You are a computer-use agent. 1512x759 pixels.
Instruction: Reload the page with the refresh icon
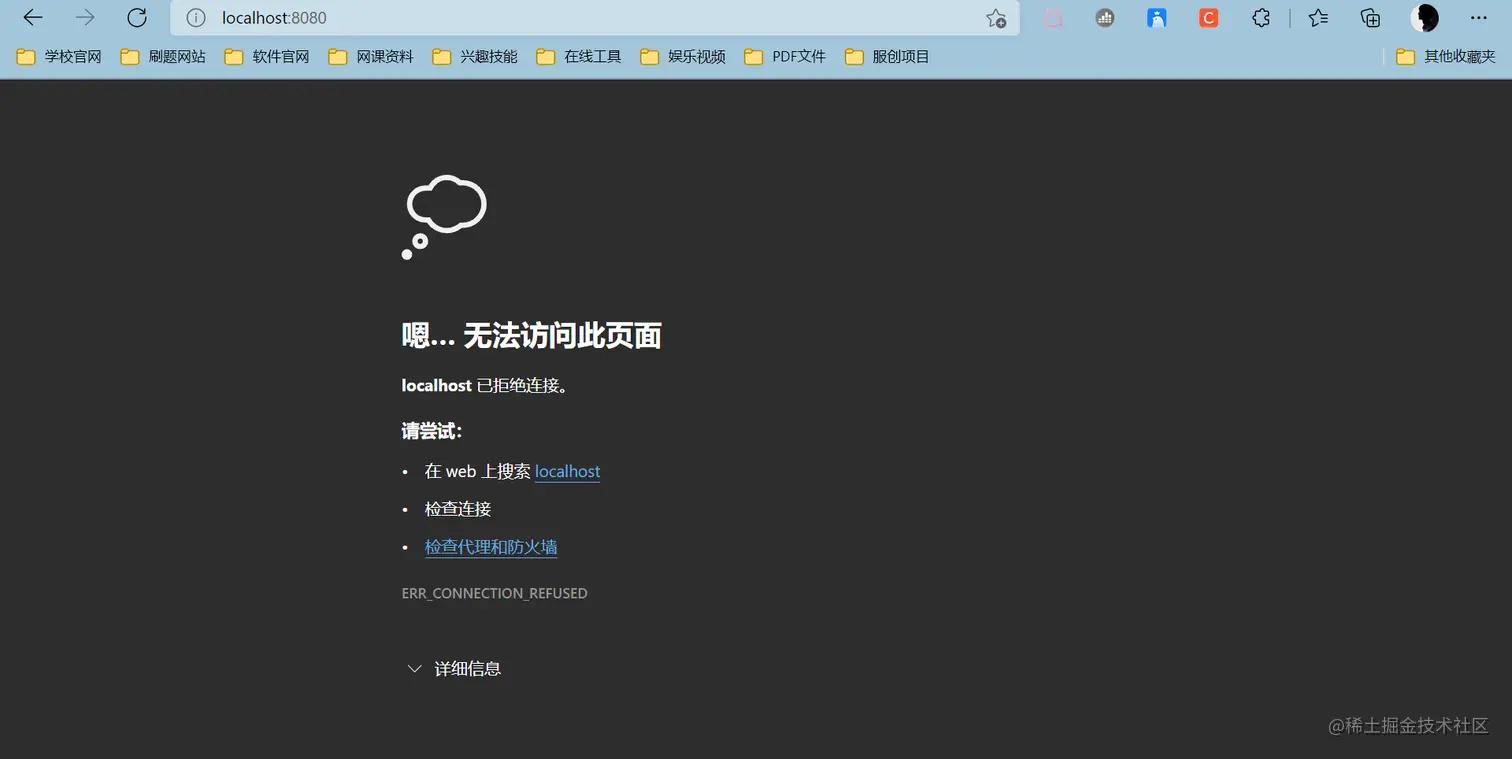pos(137,17)
